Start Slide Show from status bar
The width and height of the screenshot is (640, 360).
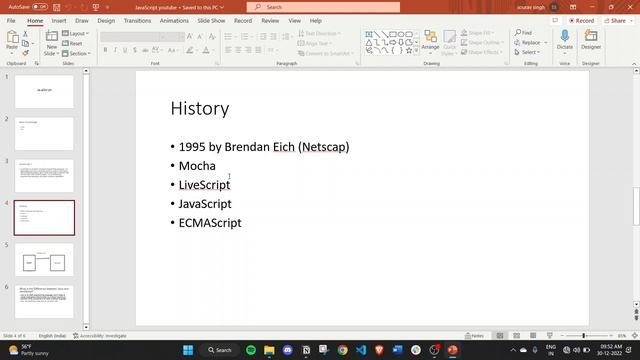tap(549, 336)
